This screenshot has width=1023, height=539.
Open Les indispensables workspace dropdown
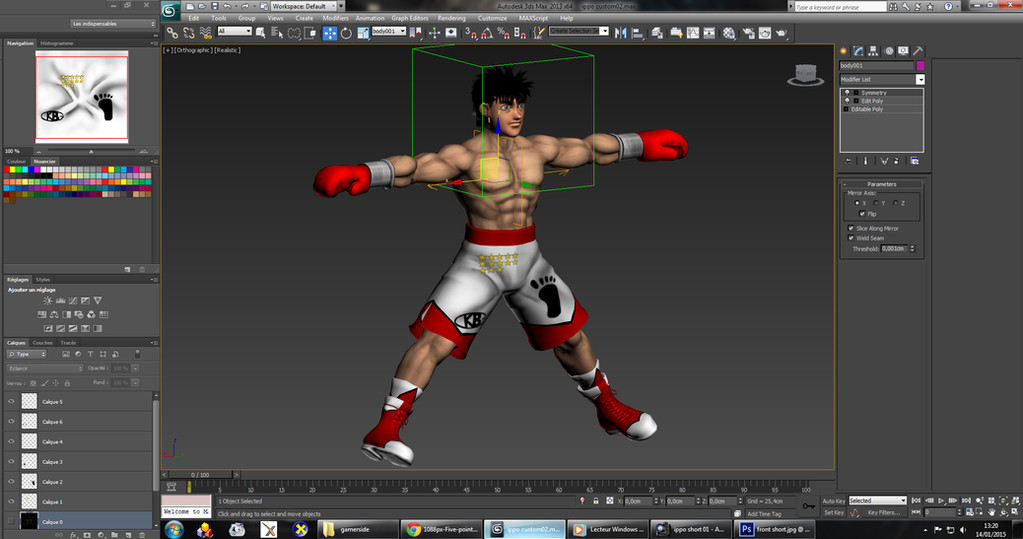pyautogui.click(x=114, y=23)
